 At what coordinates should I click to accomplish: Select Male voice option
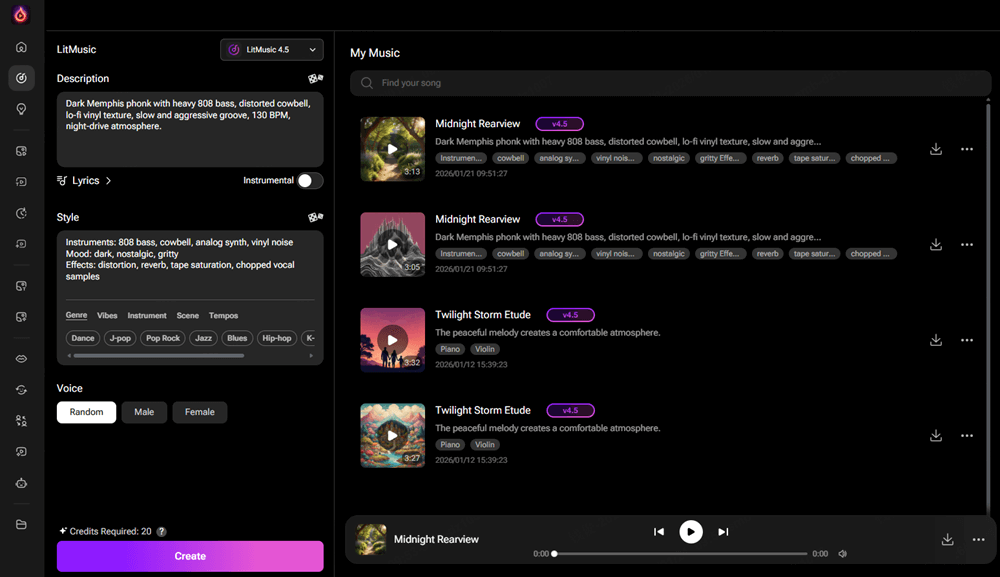(144, 412)
